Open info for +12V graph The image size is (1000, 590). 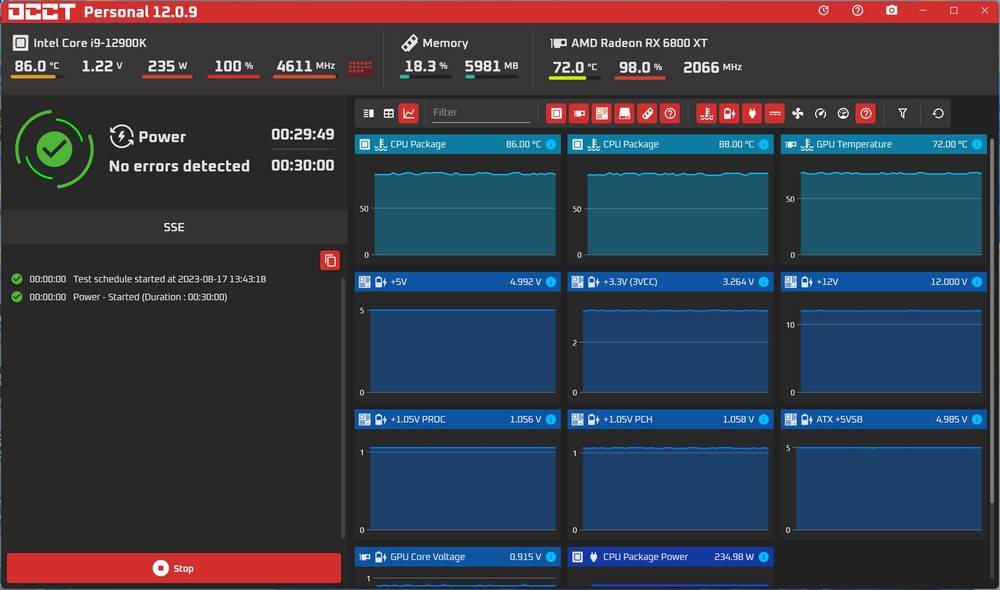(x=976, y=282)
